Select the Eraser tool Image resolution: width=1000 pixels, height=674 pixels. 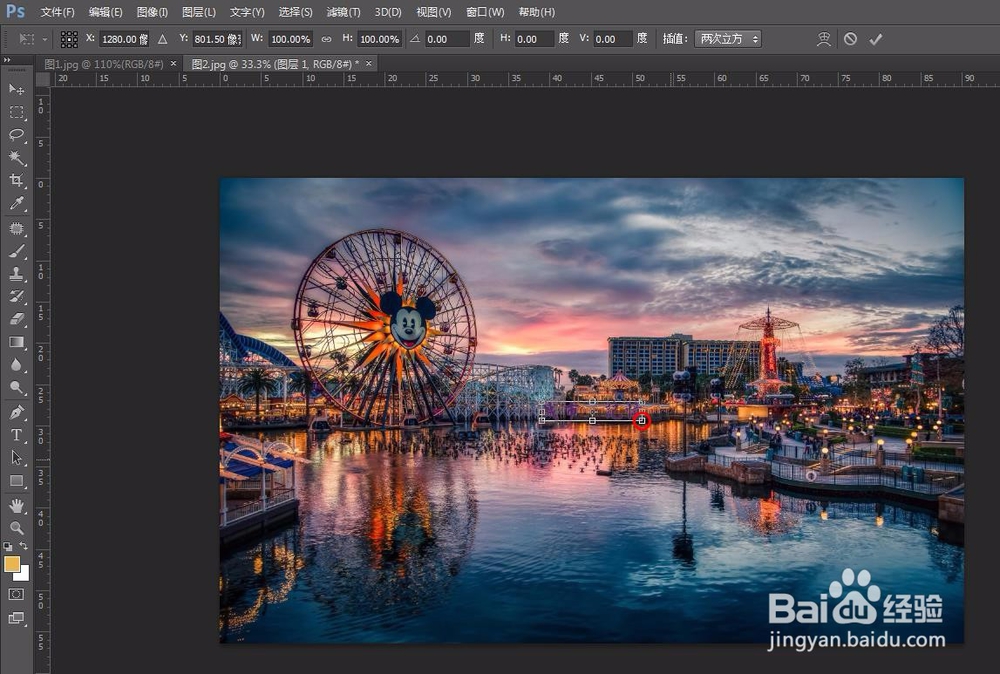(x=17, y=319)
